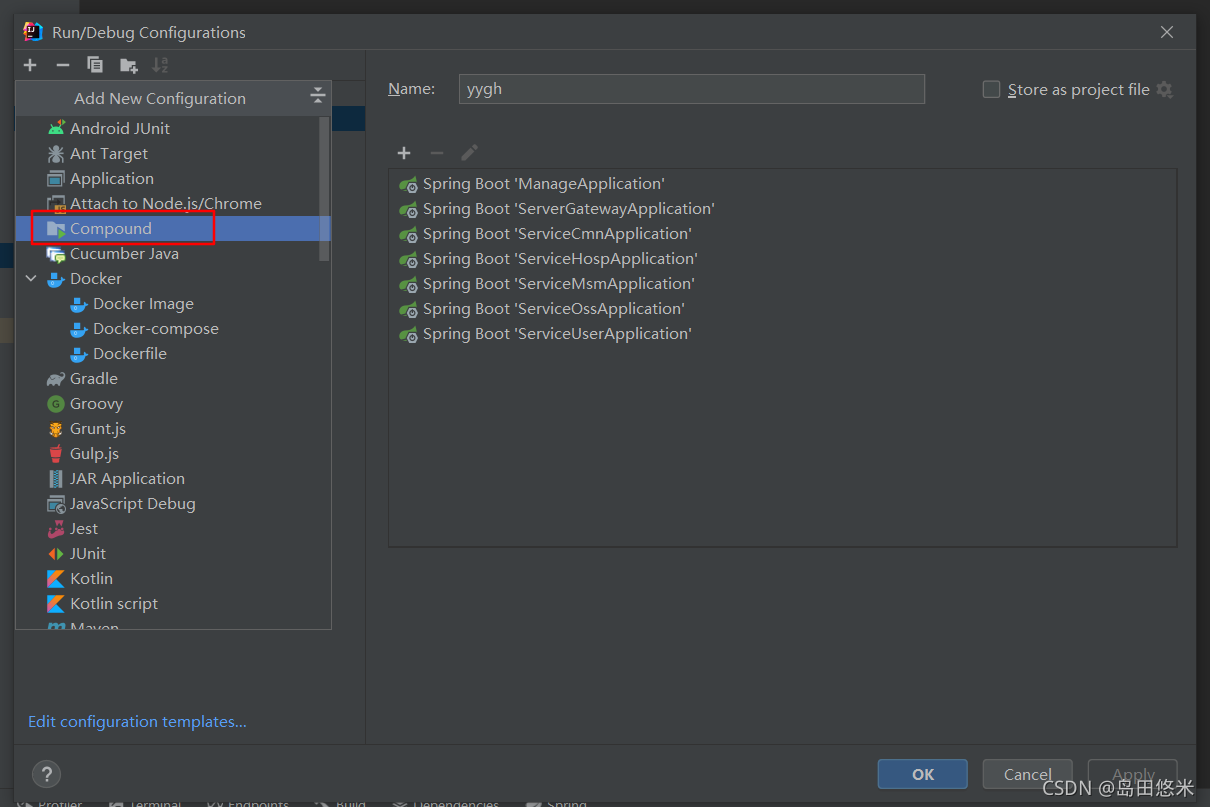The height and width of the screenshot is (807, 1210).
Task: Remove selected item from the compound list
Action: [x=436, y=152]
